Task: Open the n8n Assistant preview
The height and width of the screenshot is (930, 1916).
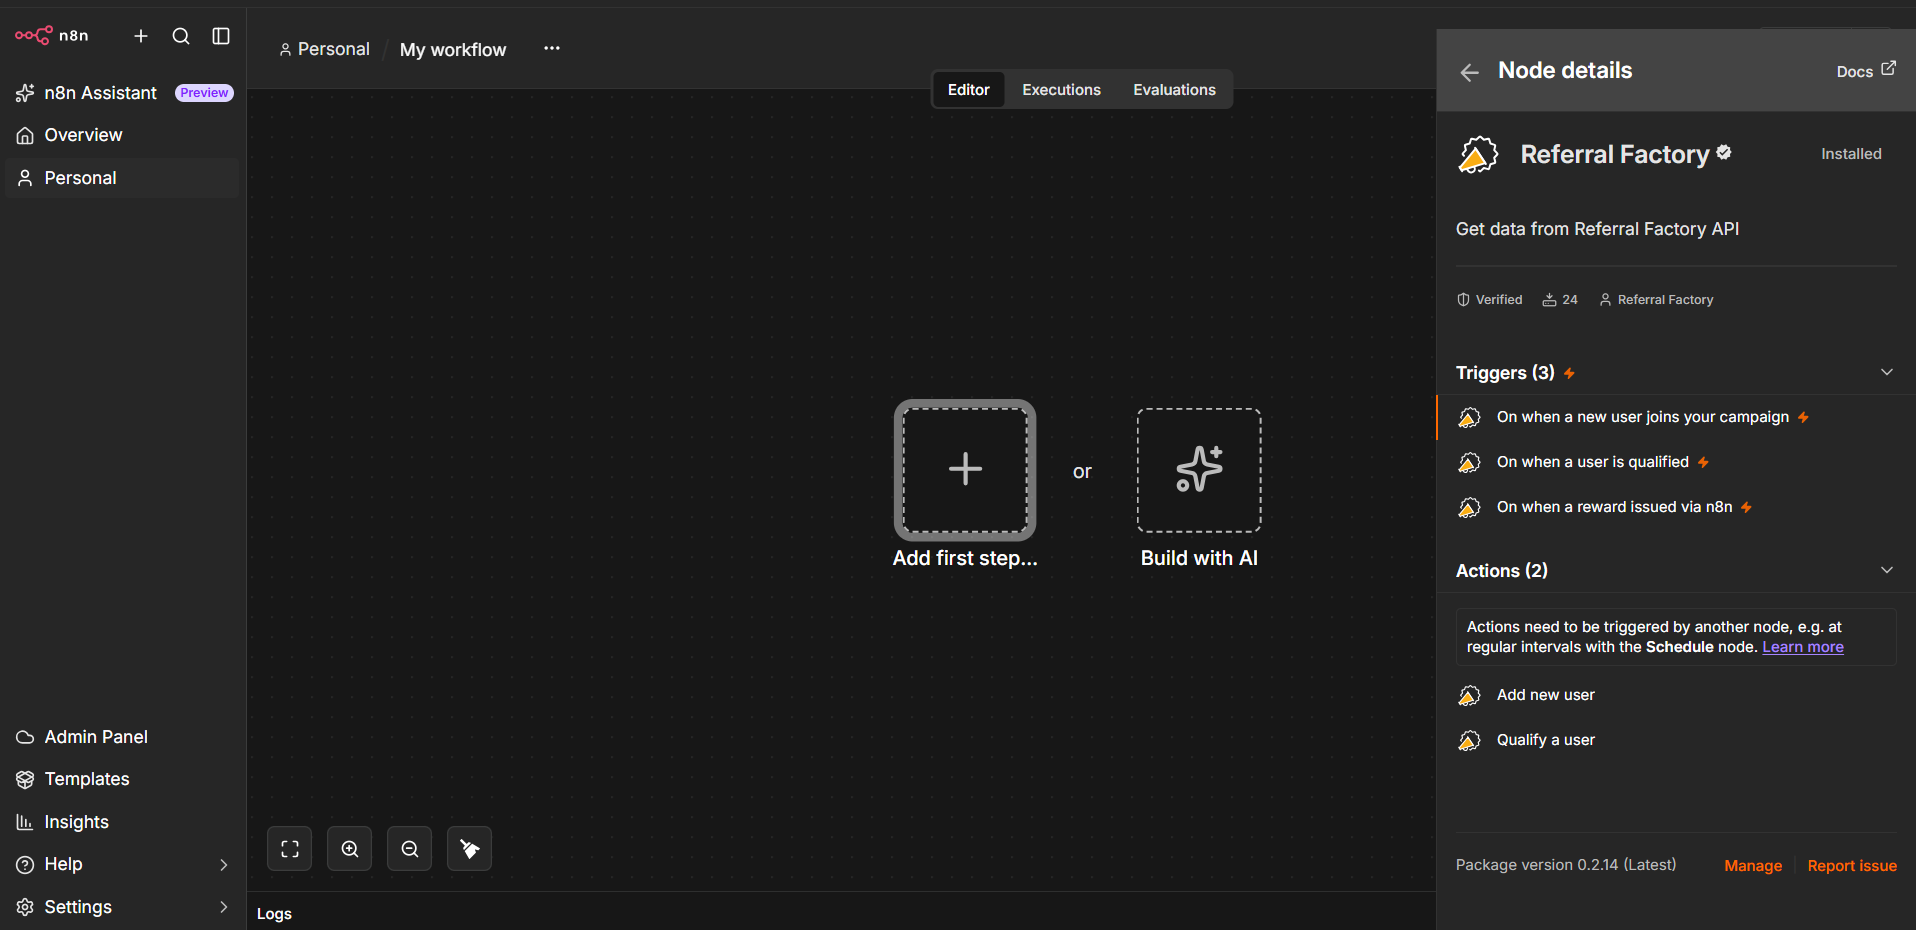Action: coord(124,93)
